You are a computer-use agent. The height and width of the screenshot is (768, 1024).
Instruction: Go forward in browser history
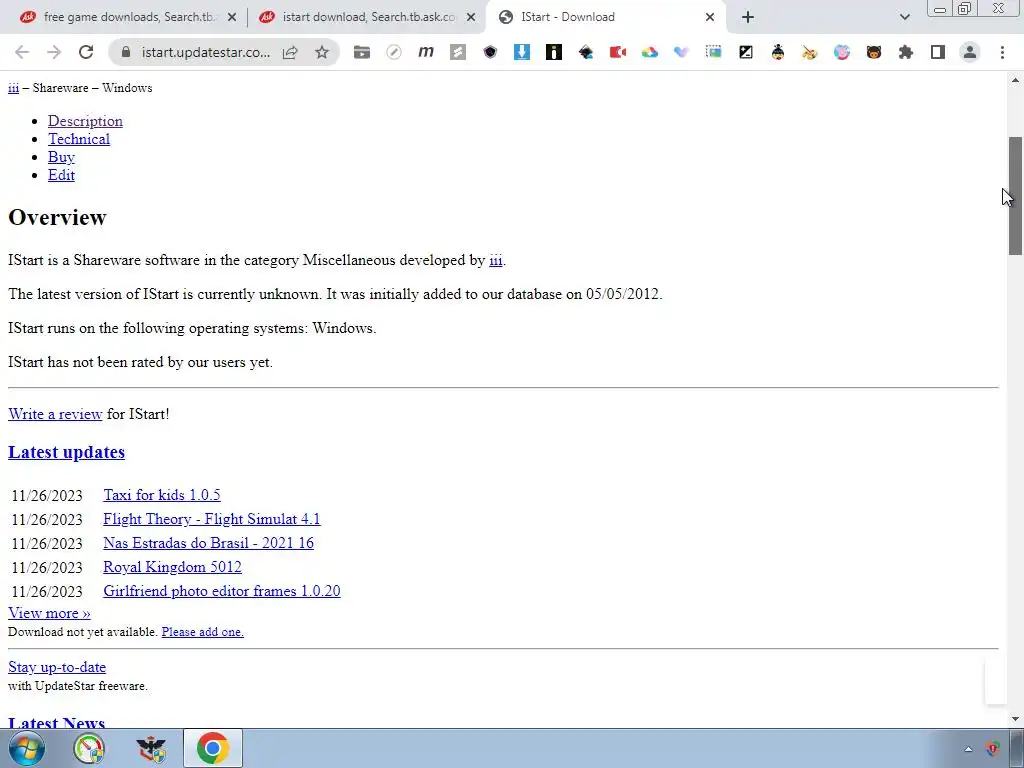tap(54, 52)
